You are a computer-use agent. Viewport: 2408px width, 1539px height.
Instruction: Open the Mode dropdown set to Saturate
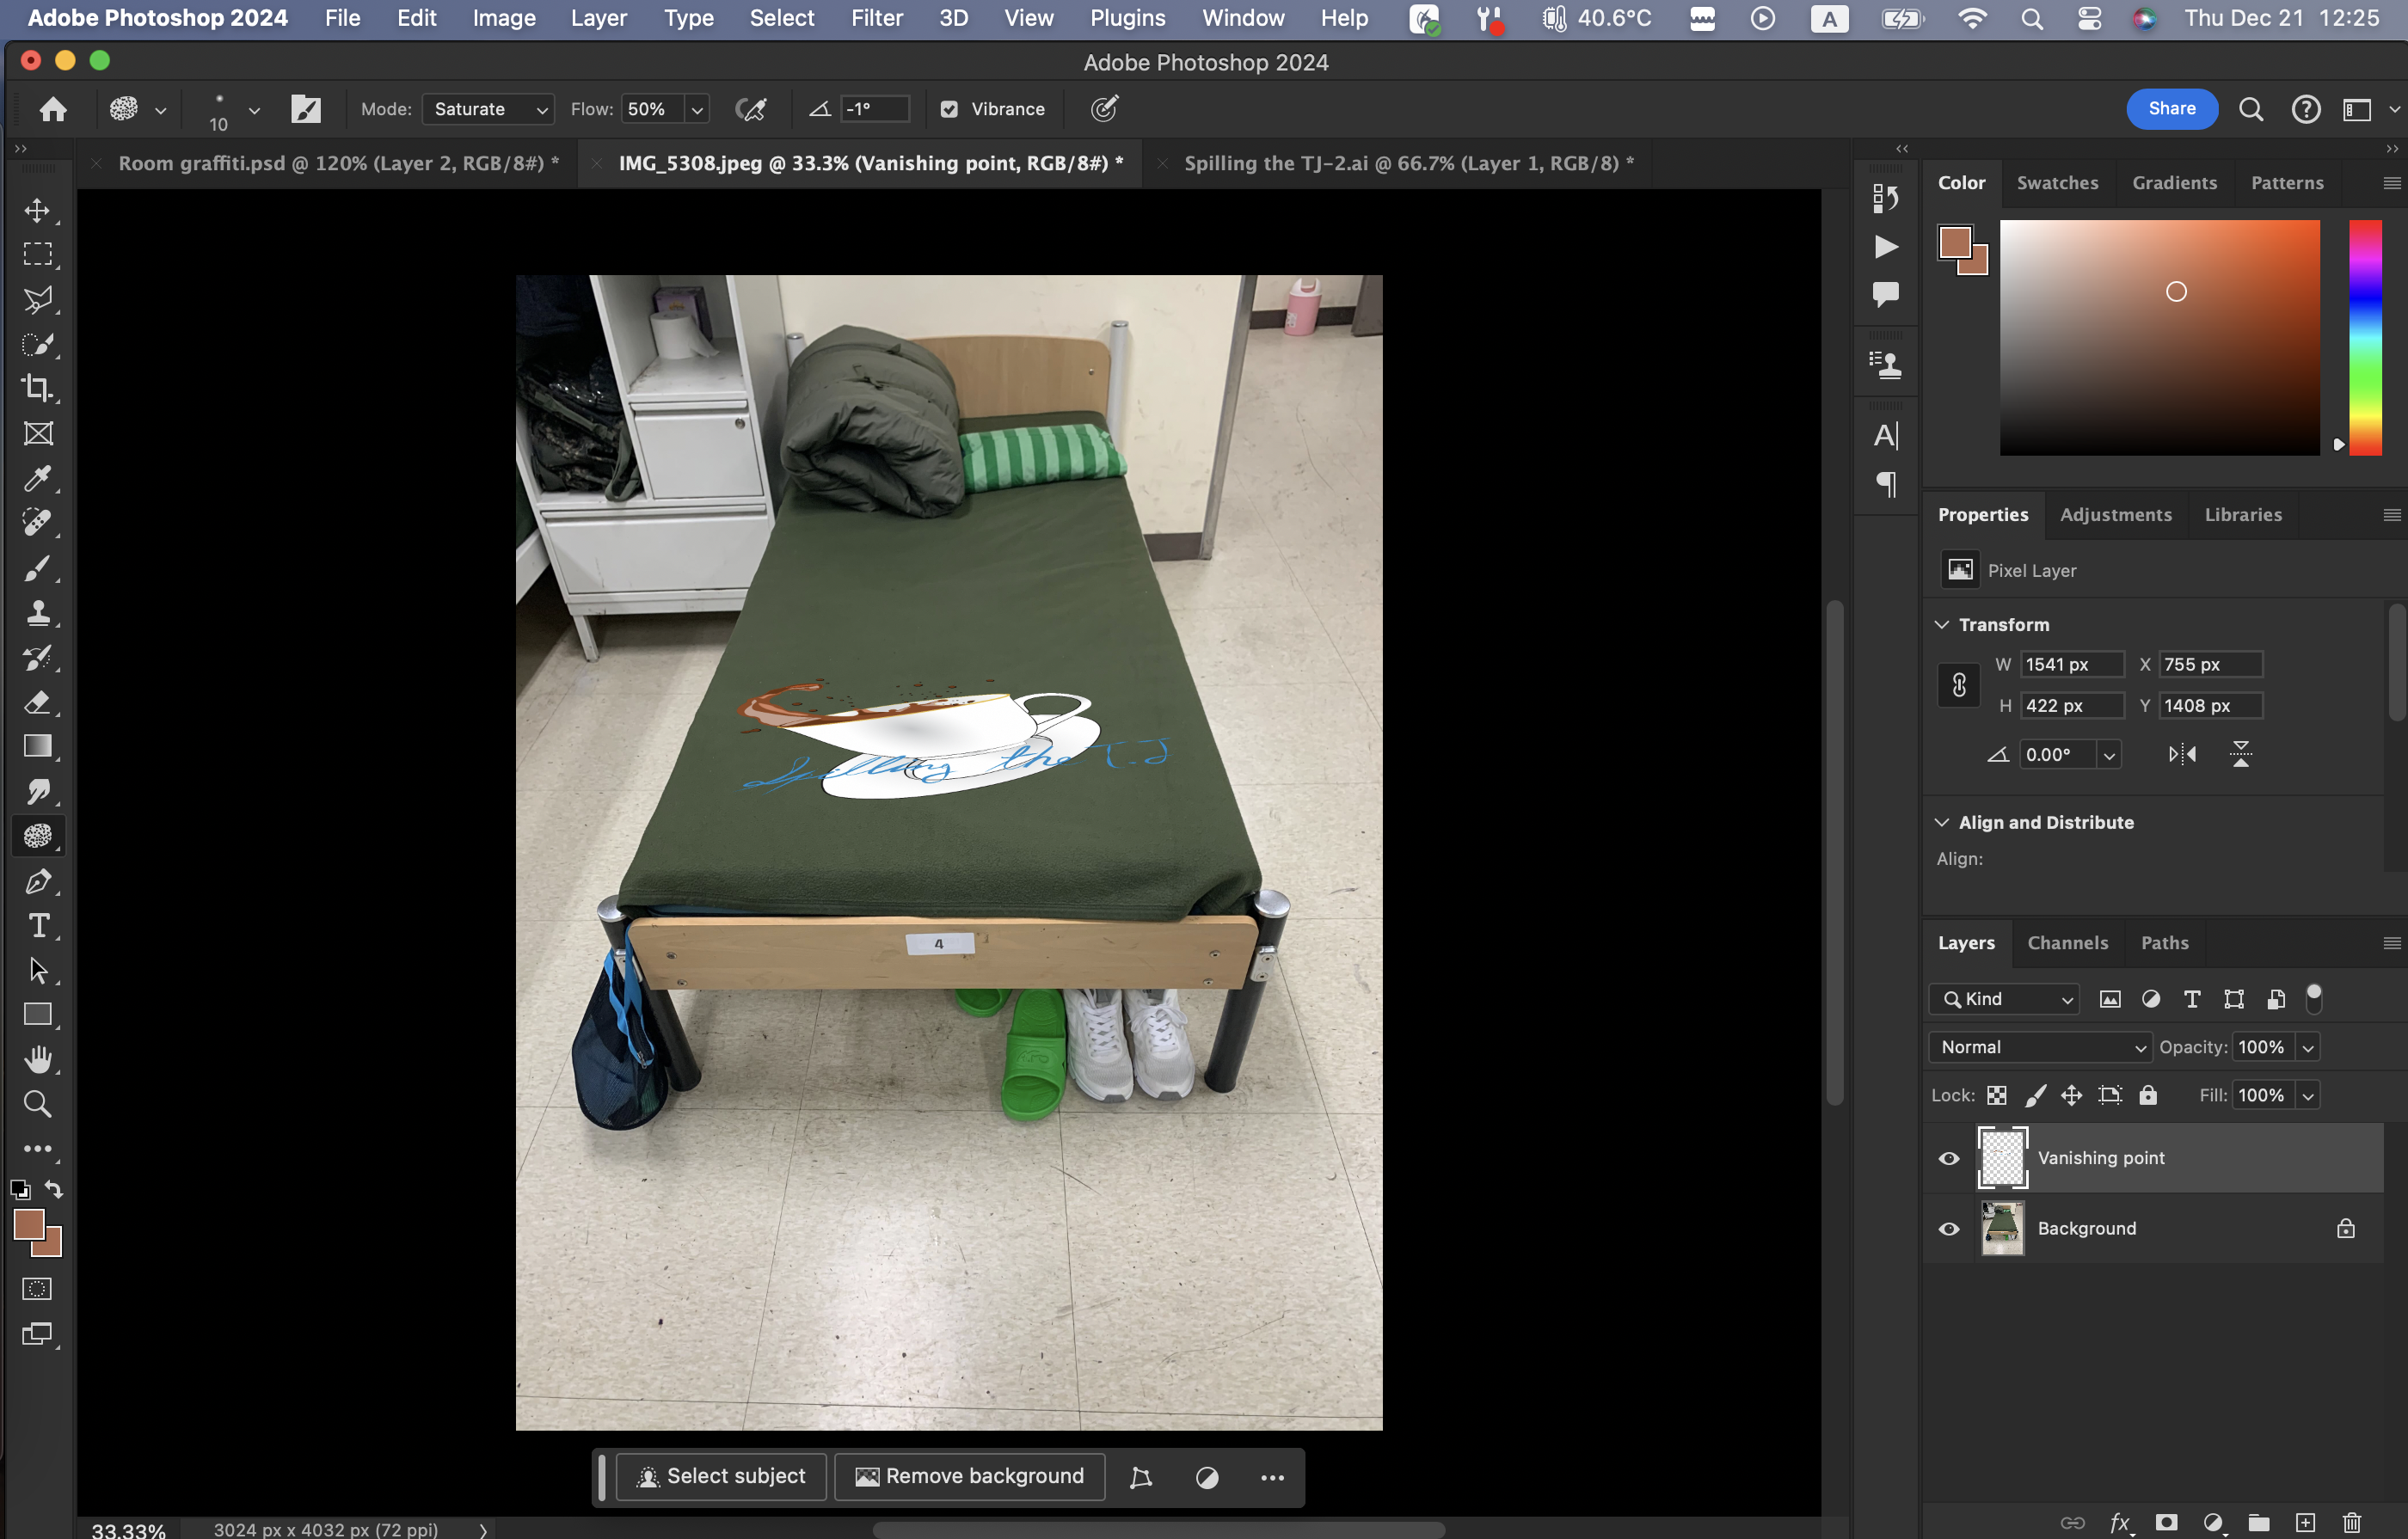click(488, 109)
